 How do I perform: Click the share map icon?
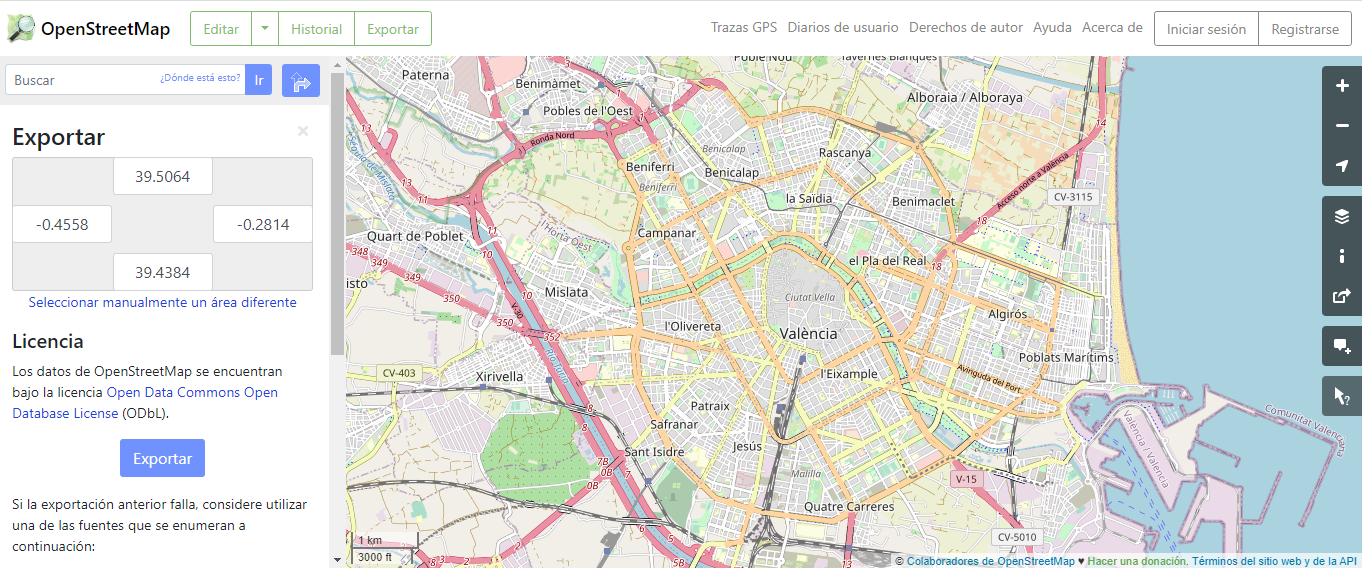click(x=1342, y=296)
